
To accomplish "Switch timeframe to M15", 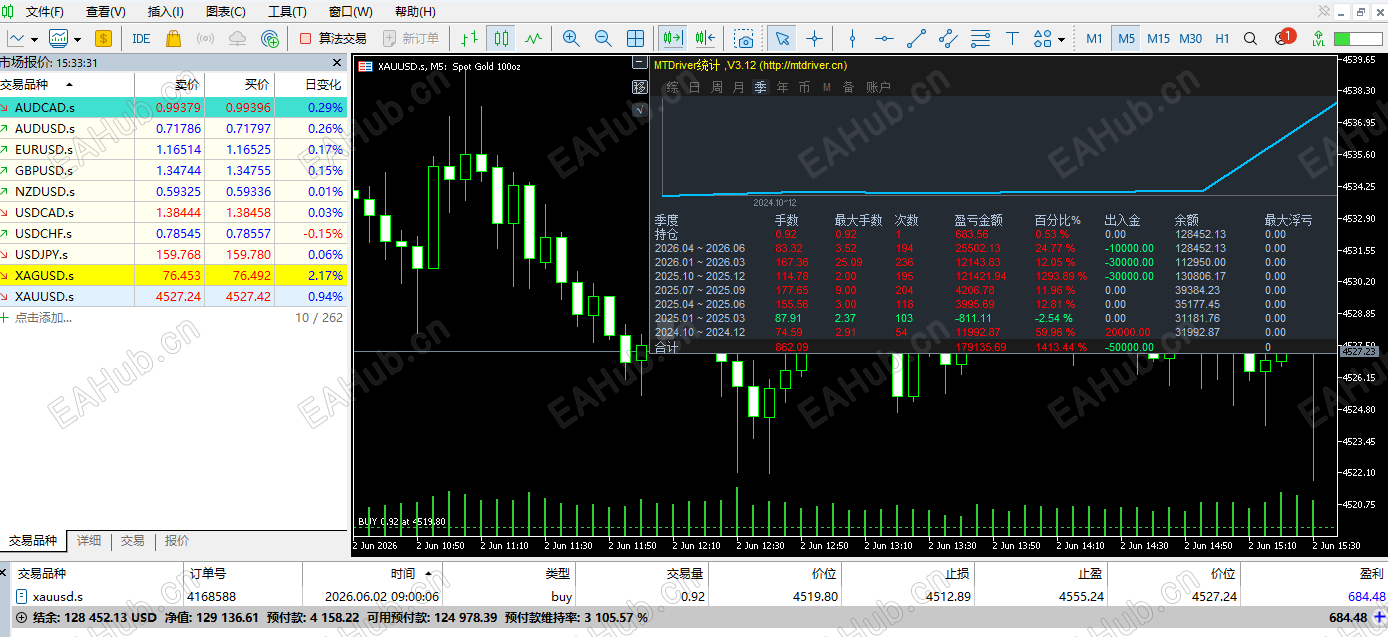I will point(1158,38).
